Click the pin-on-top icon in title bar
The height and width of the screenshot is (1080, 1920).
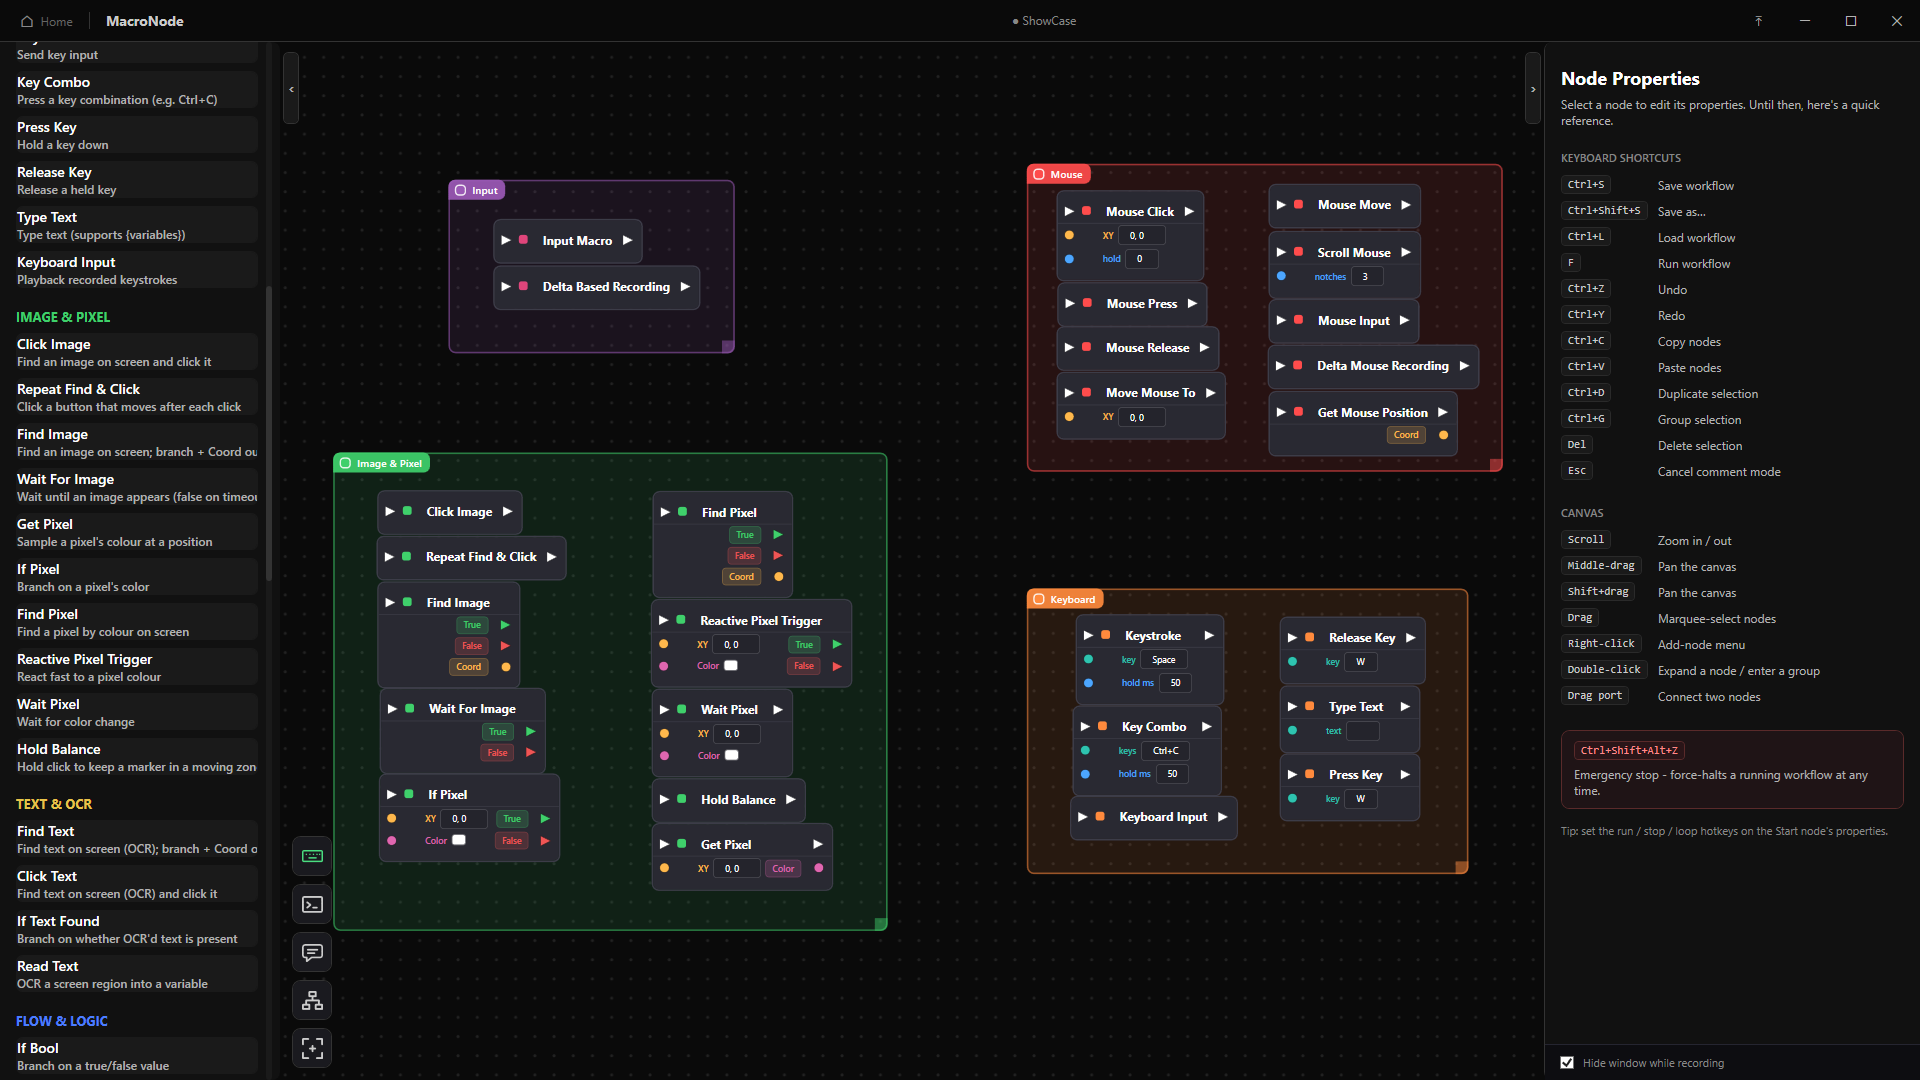1758,21
